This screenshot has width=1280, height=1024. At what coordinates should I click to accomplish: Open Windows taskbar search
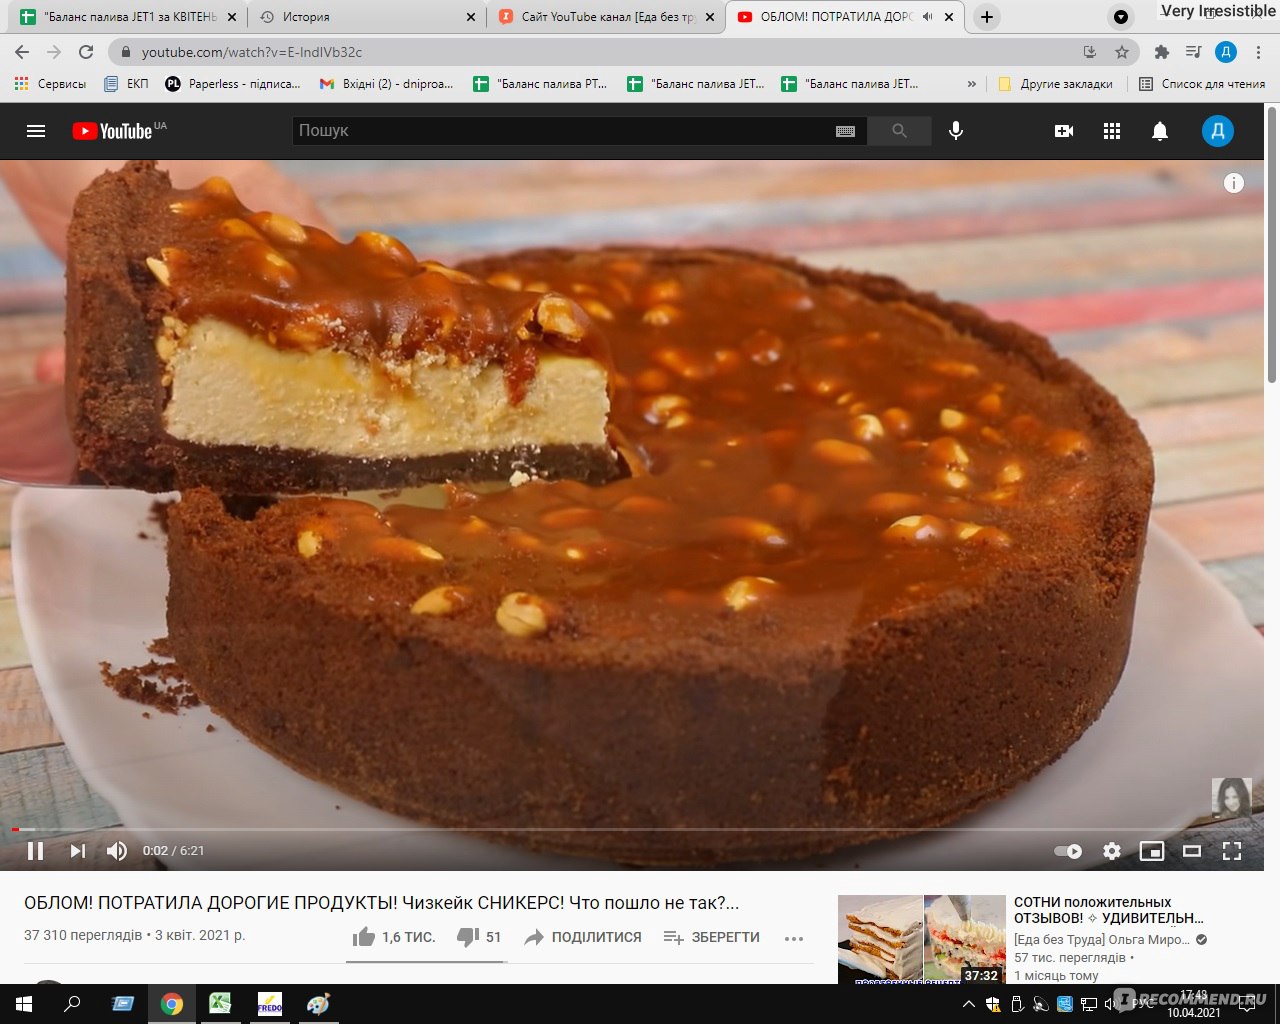[72, 1004]
